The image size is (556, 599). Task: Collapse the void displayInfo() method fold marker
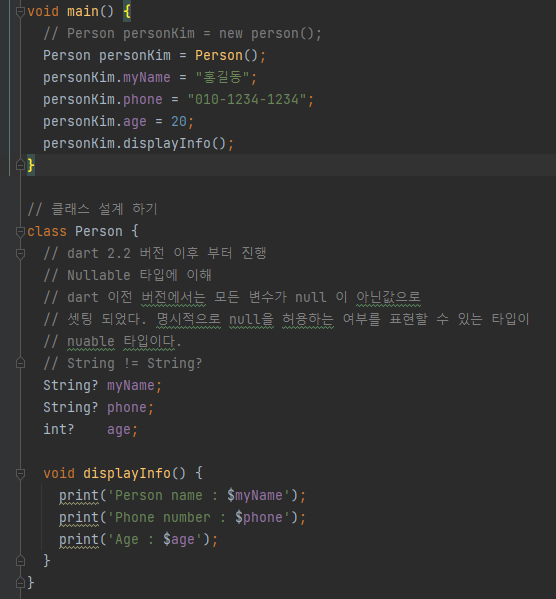point(20,473)
